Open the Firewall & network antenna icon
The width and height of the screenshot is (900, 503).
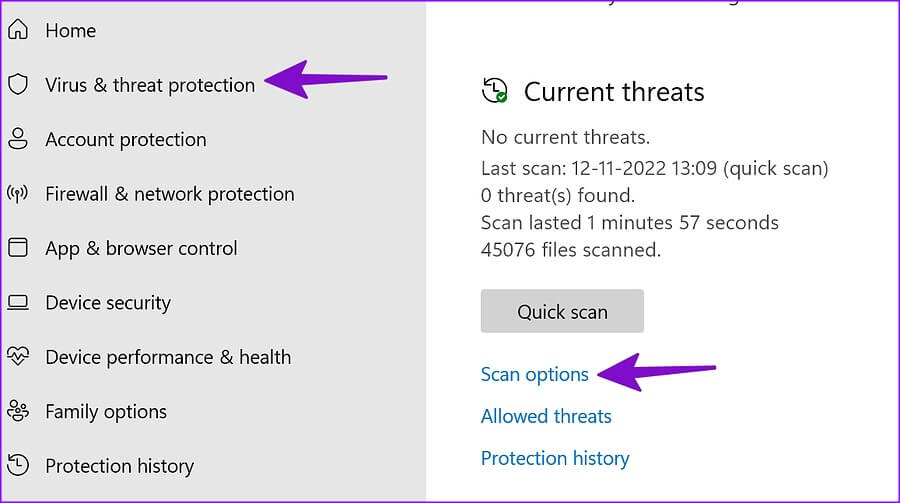(18, 194)
